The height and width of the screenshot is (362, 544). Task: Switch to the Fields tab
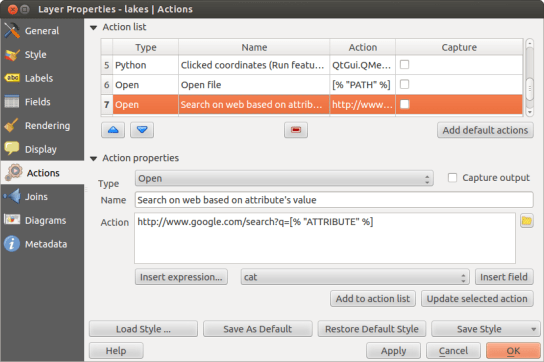click(42, 102)
